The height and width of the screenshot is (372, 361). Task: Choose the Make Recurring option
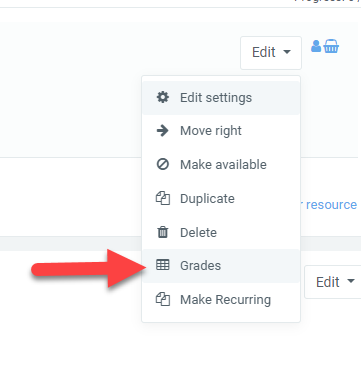coord(221,300)
